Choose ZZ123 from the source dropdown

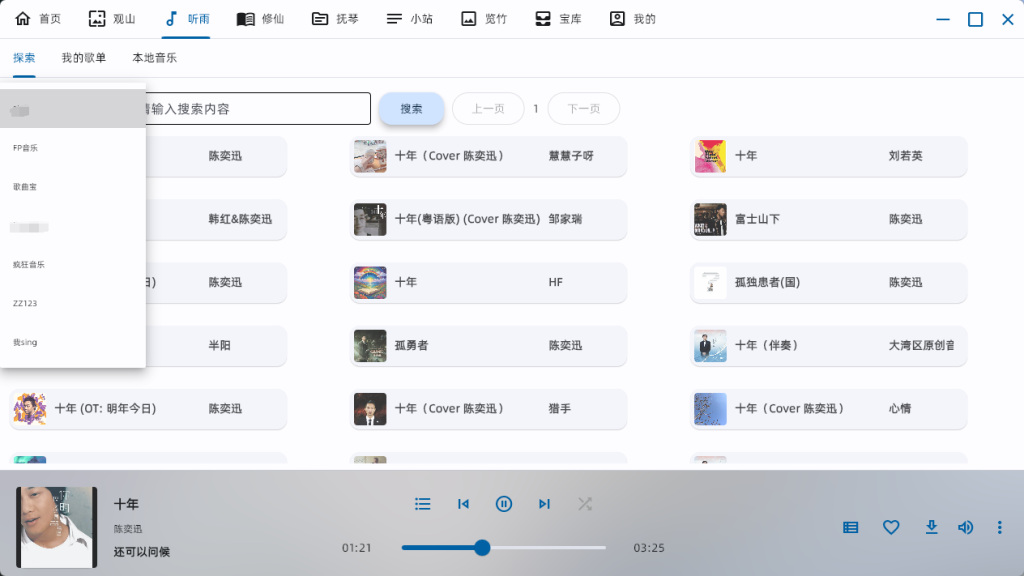pyautogui.click(x=72, y=303)
